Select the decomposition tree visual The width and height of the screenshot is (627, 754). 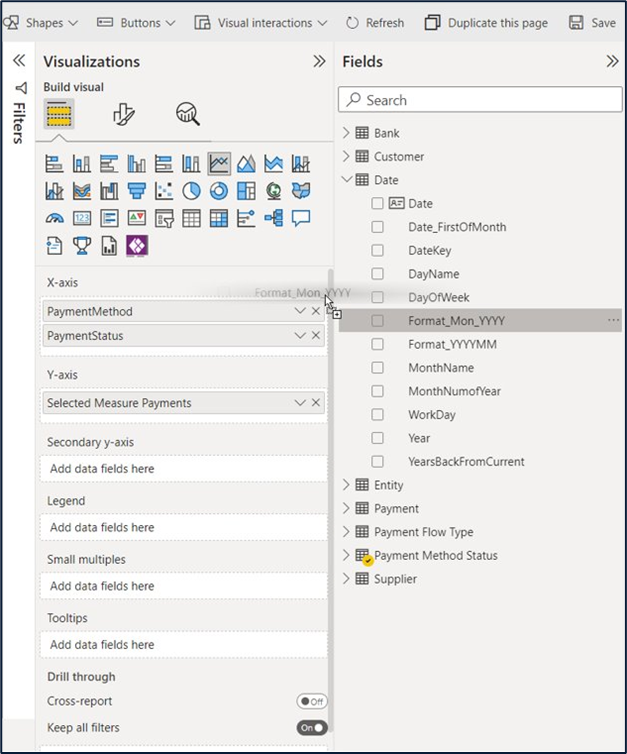274,219
